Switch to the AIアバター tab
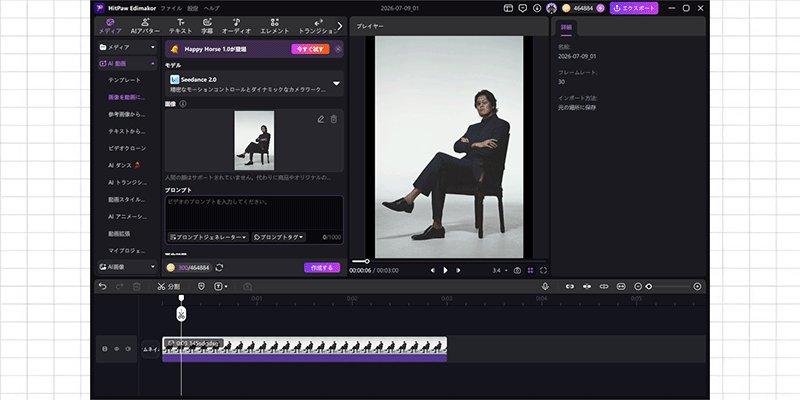The width and height of the screenshot is (800, 400). [145, 26]
